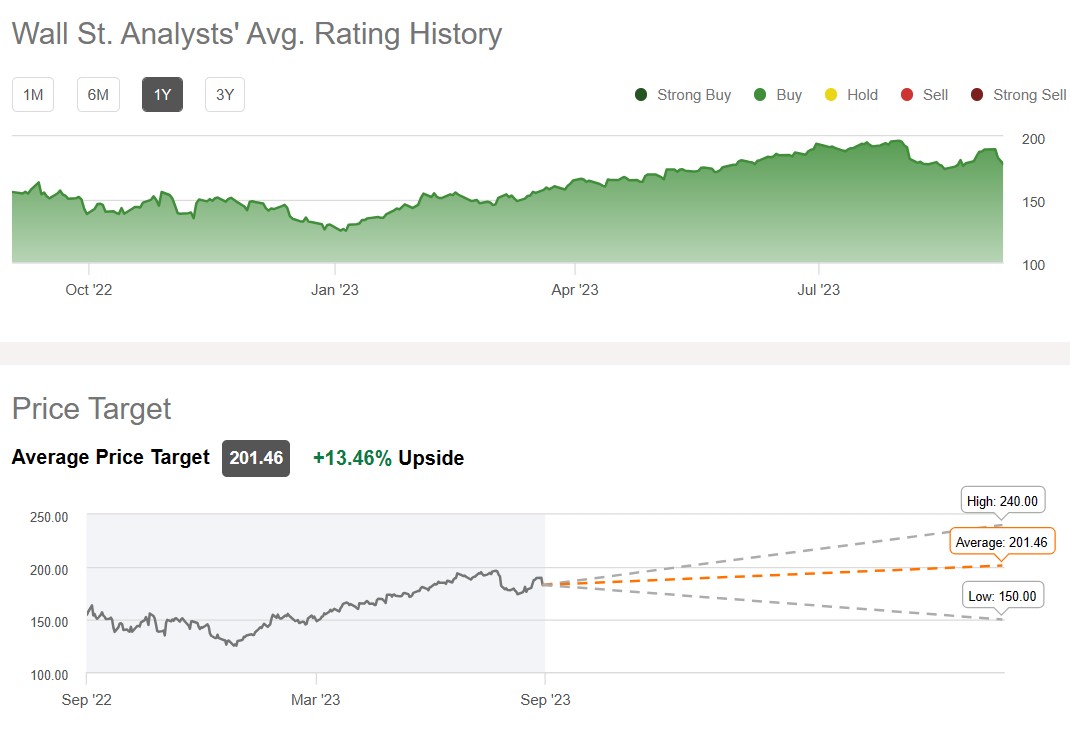Click the Average: 201.46 callout label

coord(1001,542)
